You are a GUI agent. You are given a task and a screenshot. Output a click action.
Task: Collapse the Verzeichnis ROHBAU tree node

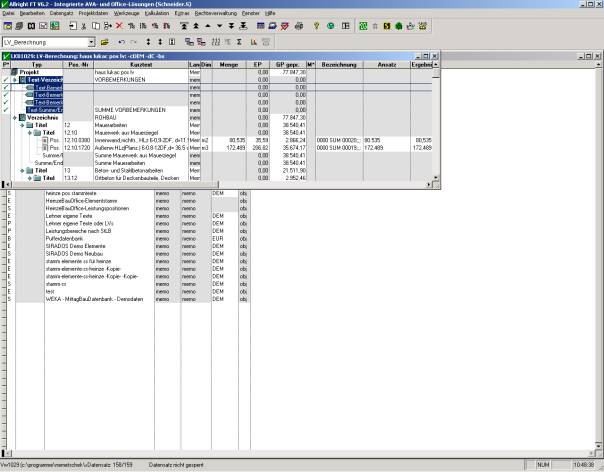pos(15,118)
